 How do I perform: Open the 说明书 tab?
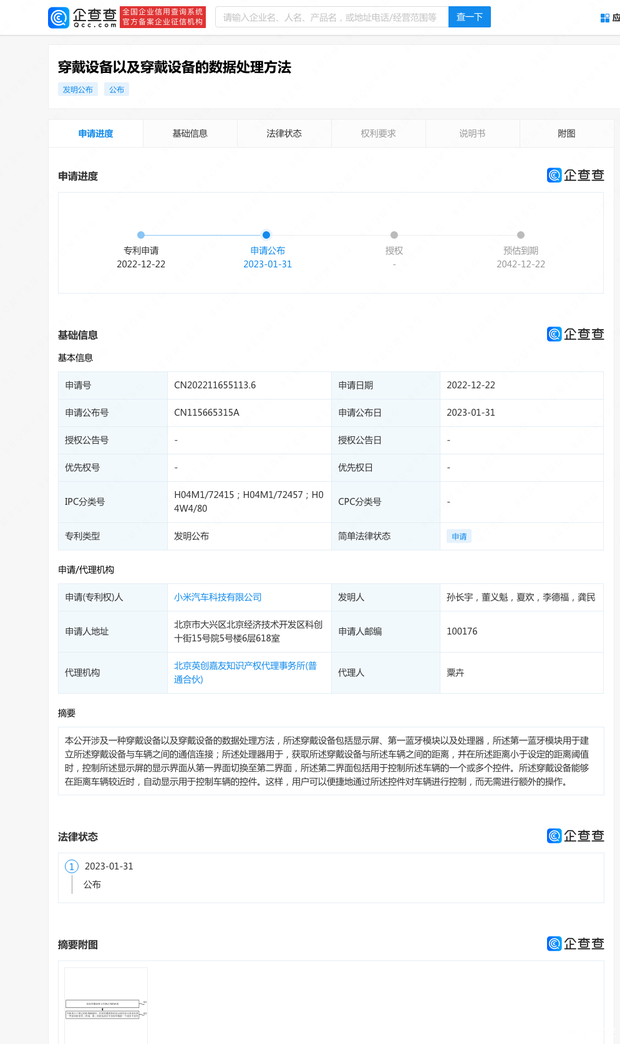tap(472, 133)
